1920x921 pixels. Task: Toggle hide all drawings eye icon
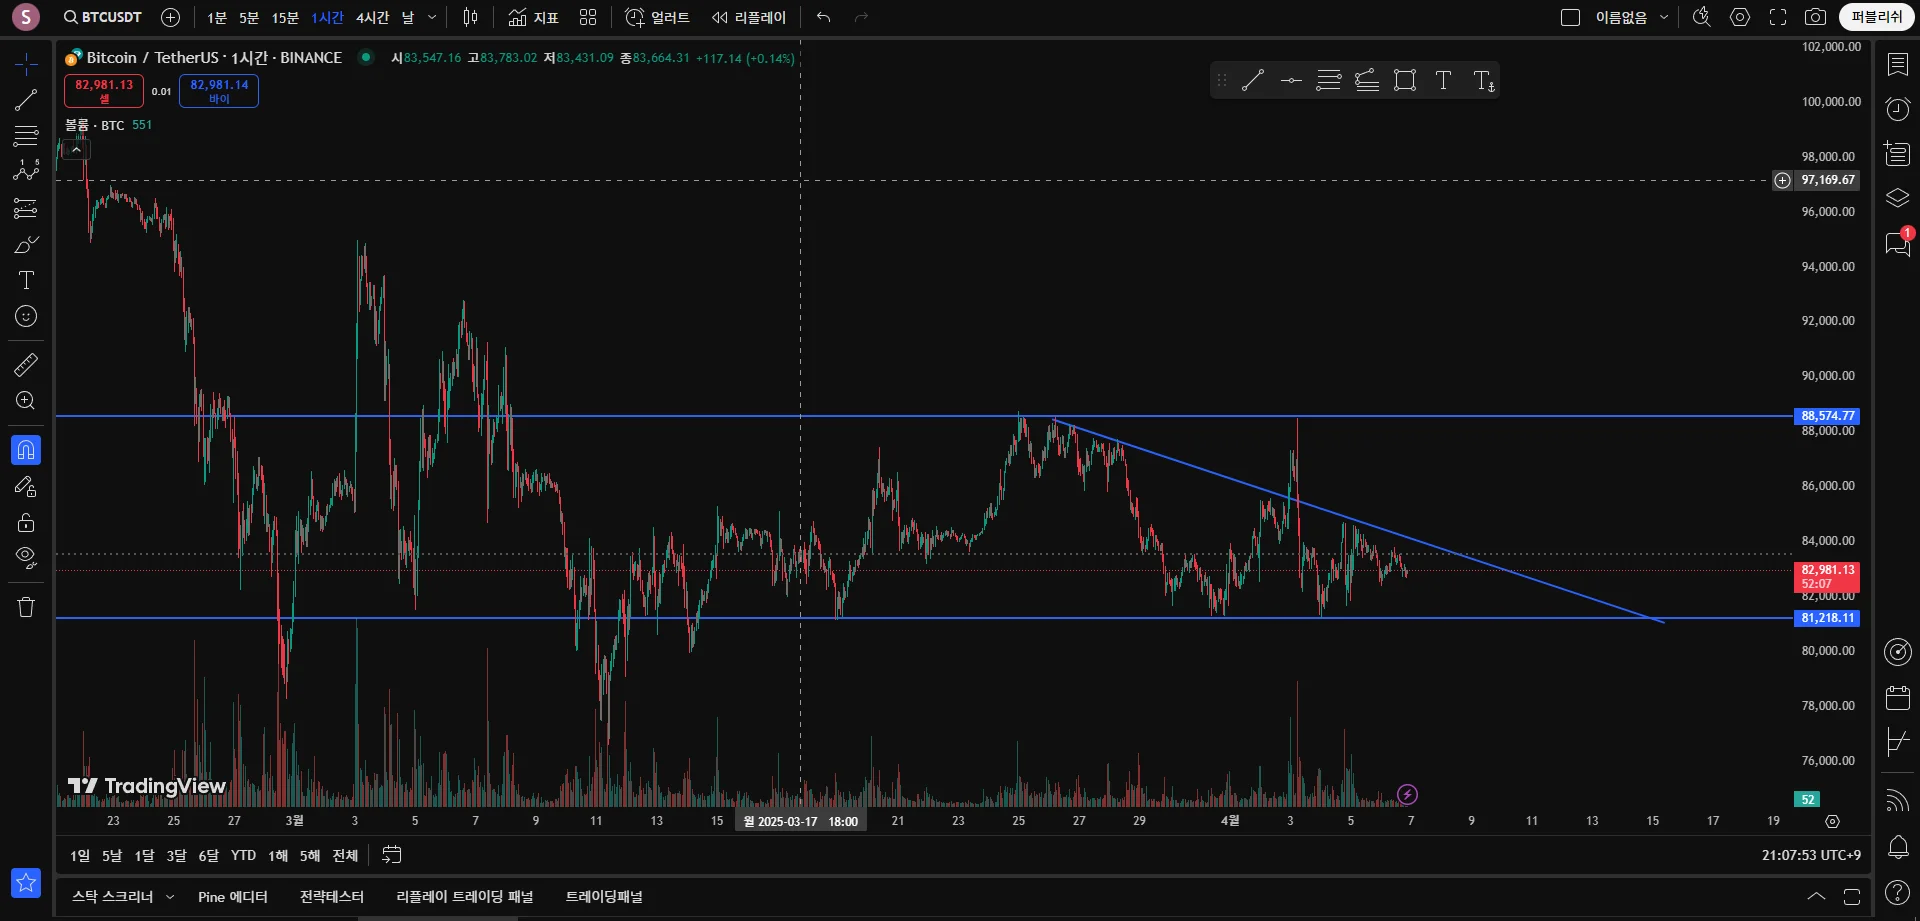(x=26, y=558)
